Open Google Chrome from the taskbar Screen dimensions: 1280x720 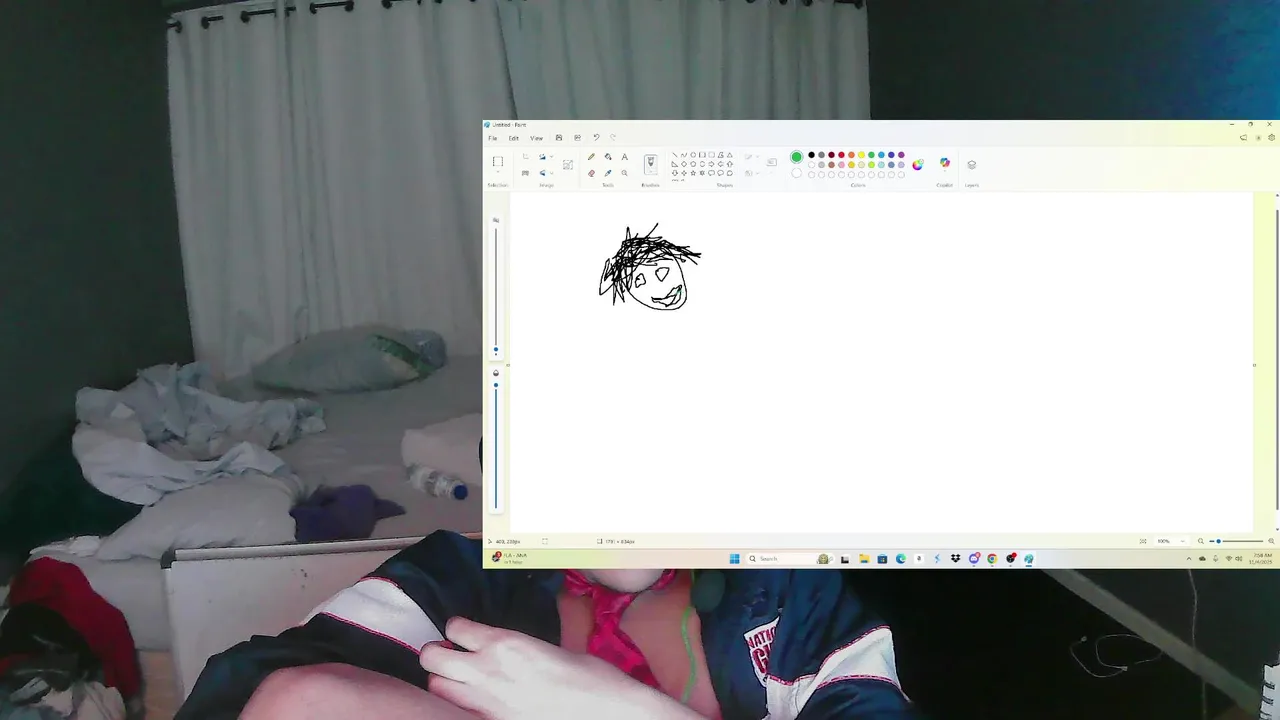[992, 559]
